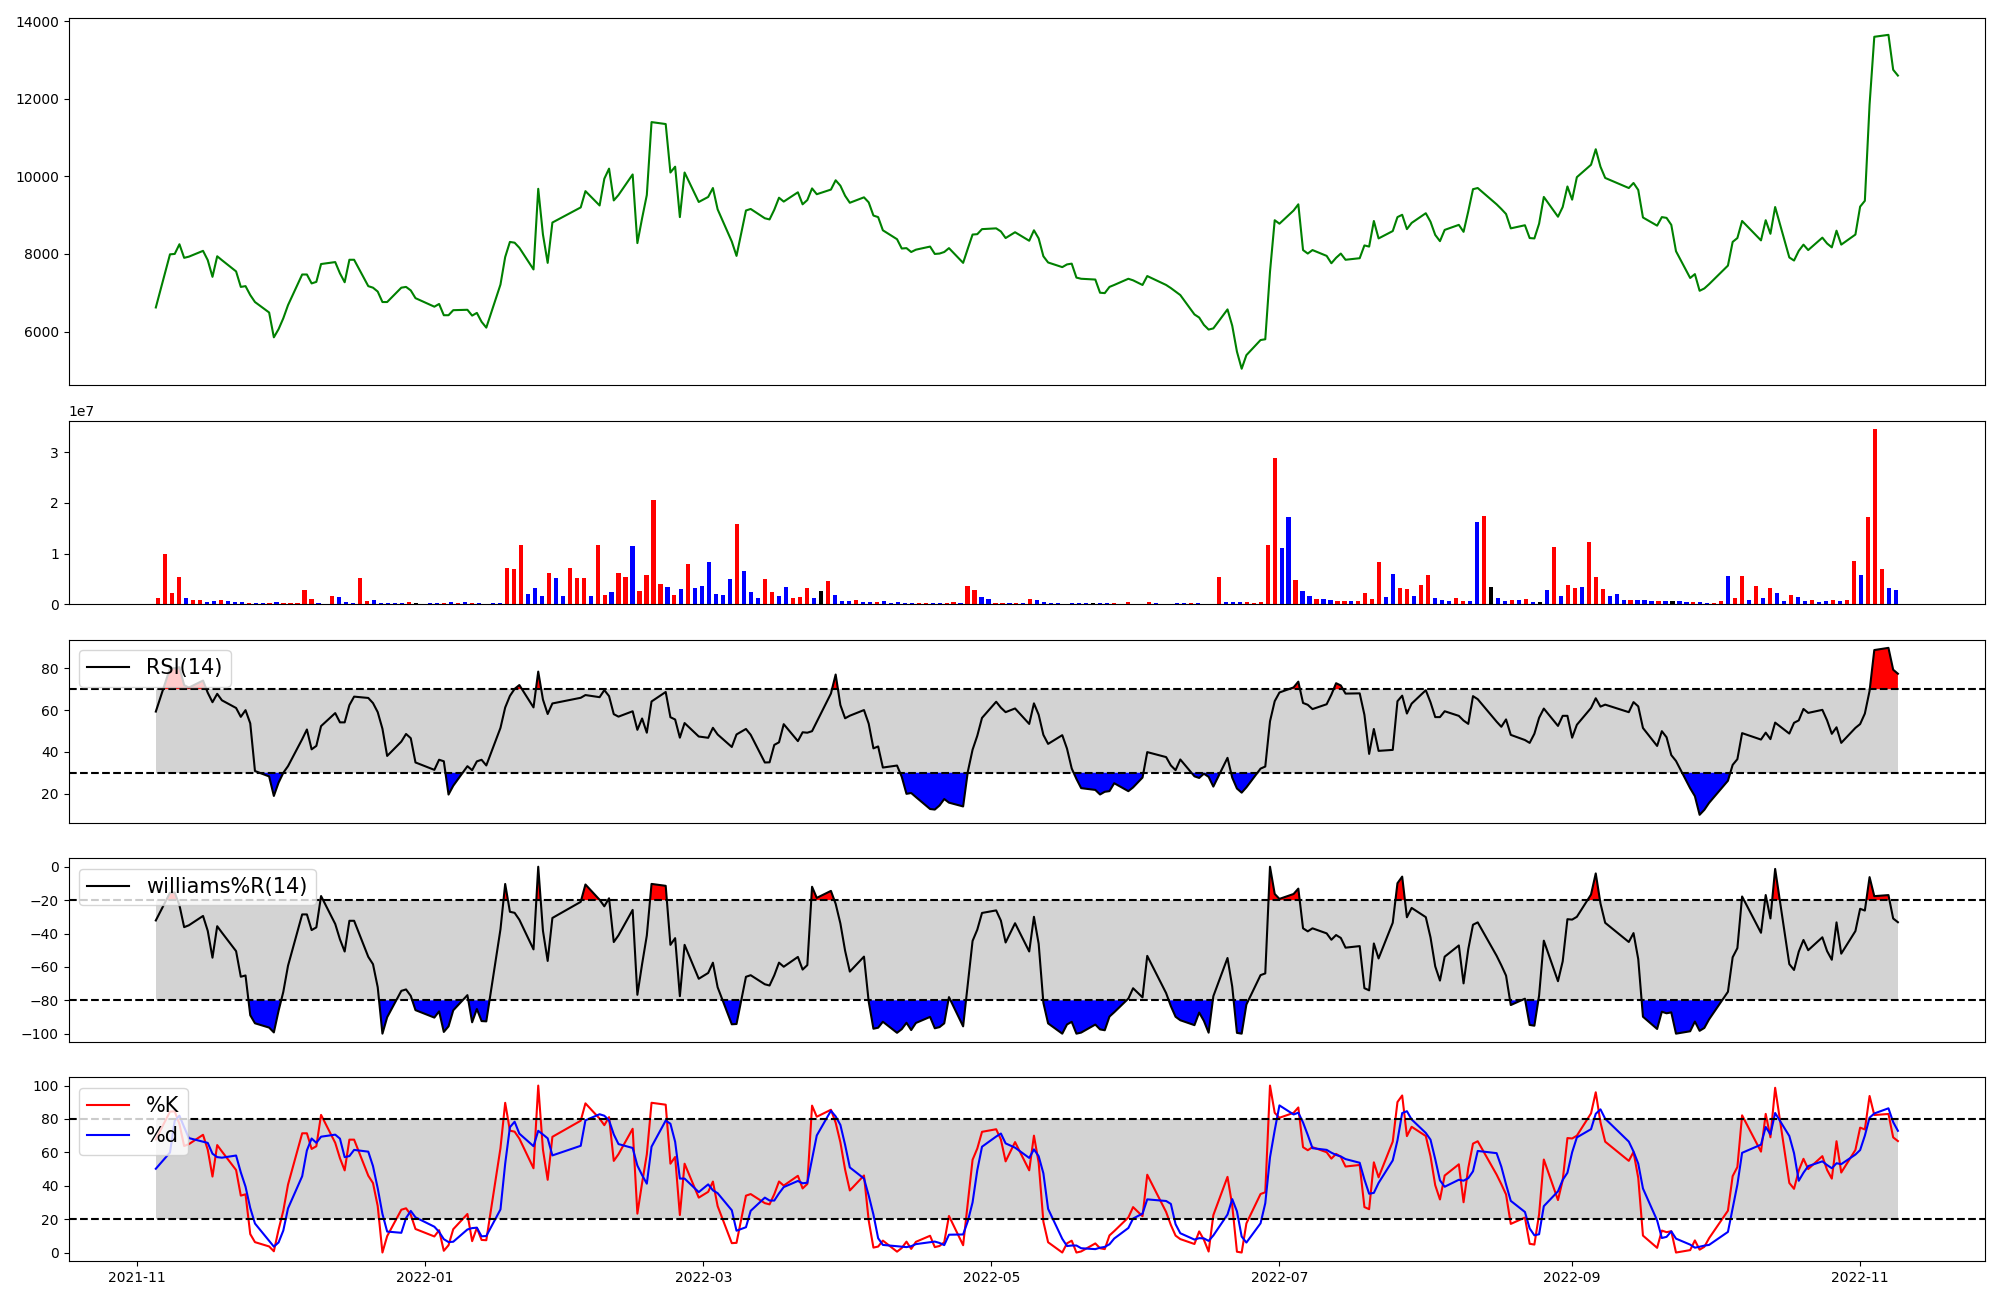This screenshot has height=1300, width=2000.
Task: Click the 14000 price axis tick label
Action: (38, 22)
